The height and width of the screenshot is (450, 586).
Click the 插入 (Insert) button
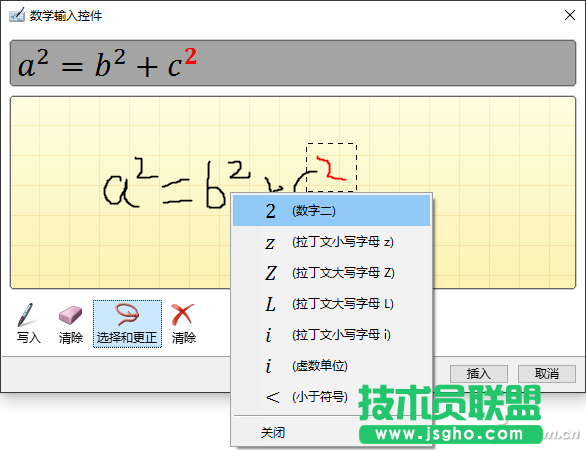click(x=479, y=374)
